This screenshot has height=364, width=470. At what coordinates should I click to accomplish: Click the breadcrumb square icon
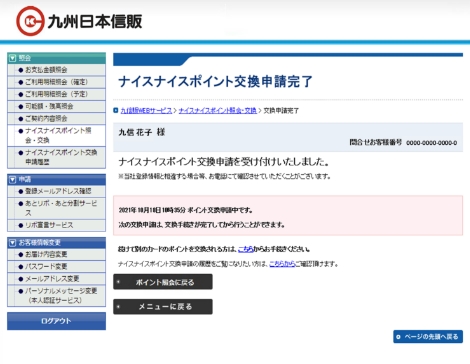click(x=116, y=110)
